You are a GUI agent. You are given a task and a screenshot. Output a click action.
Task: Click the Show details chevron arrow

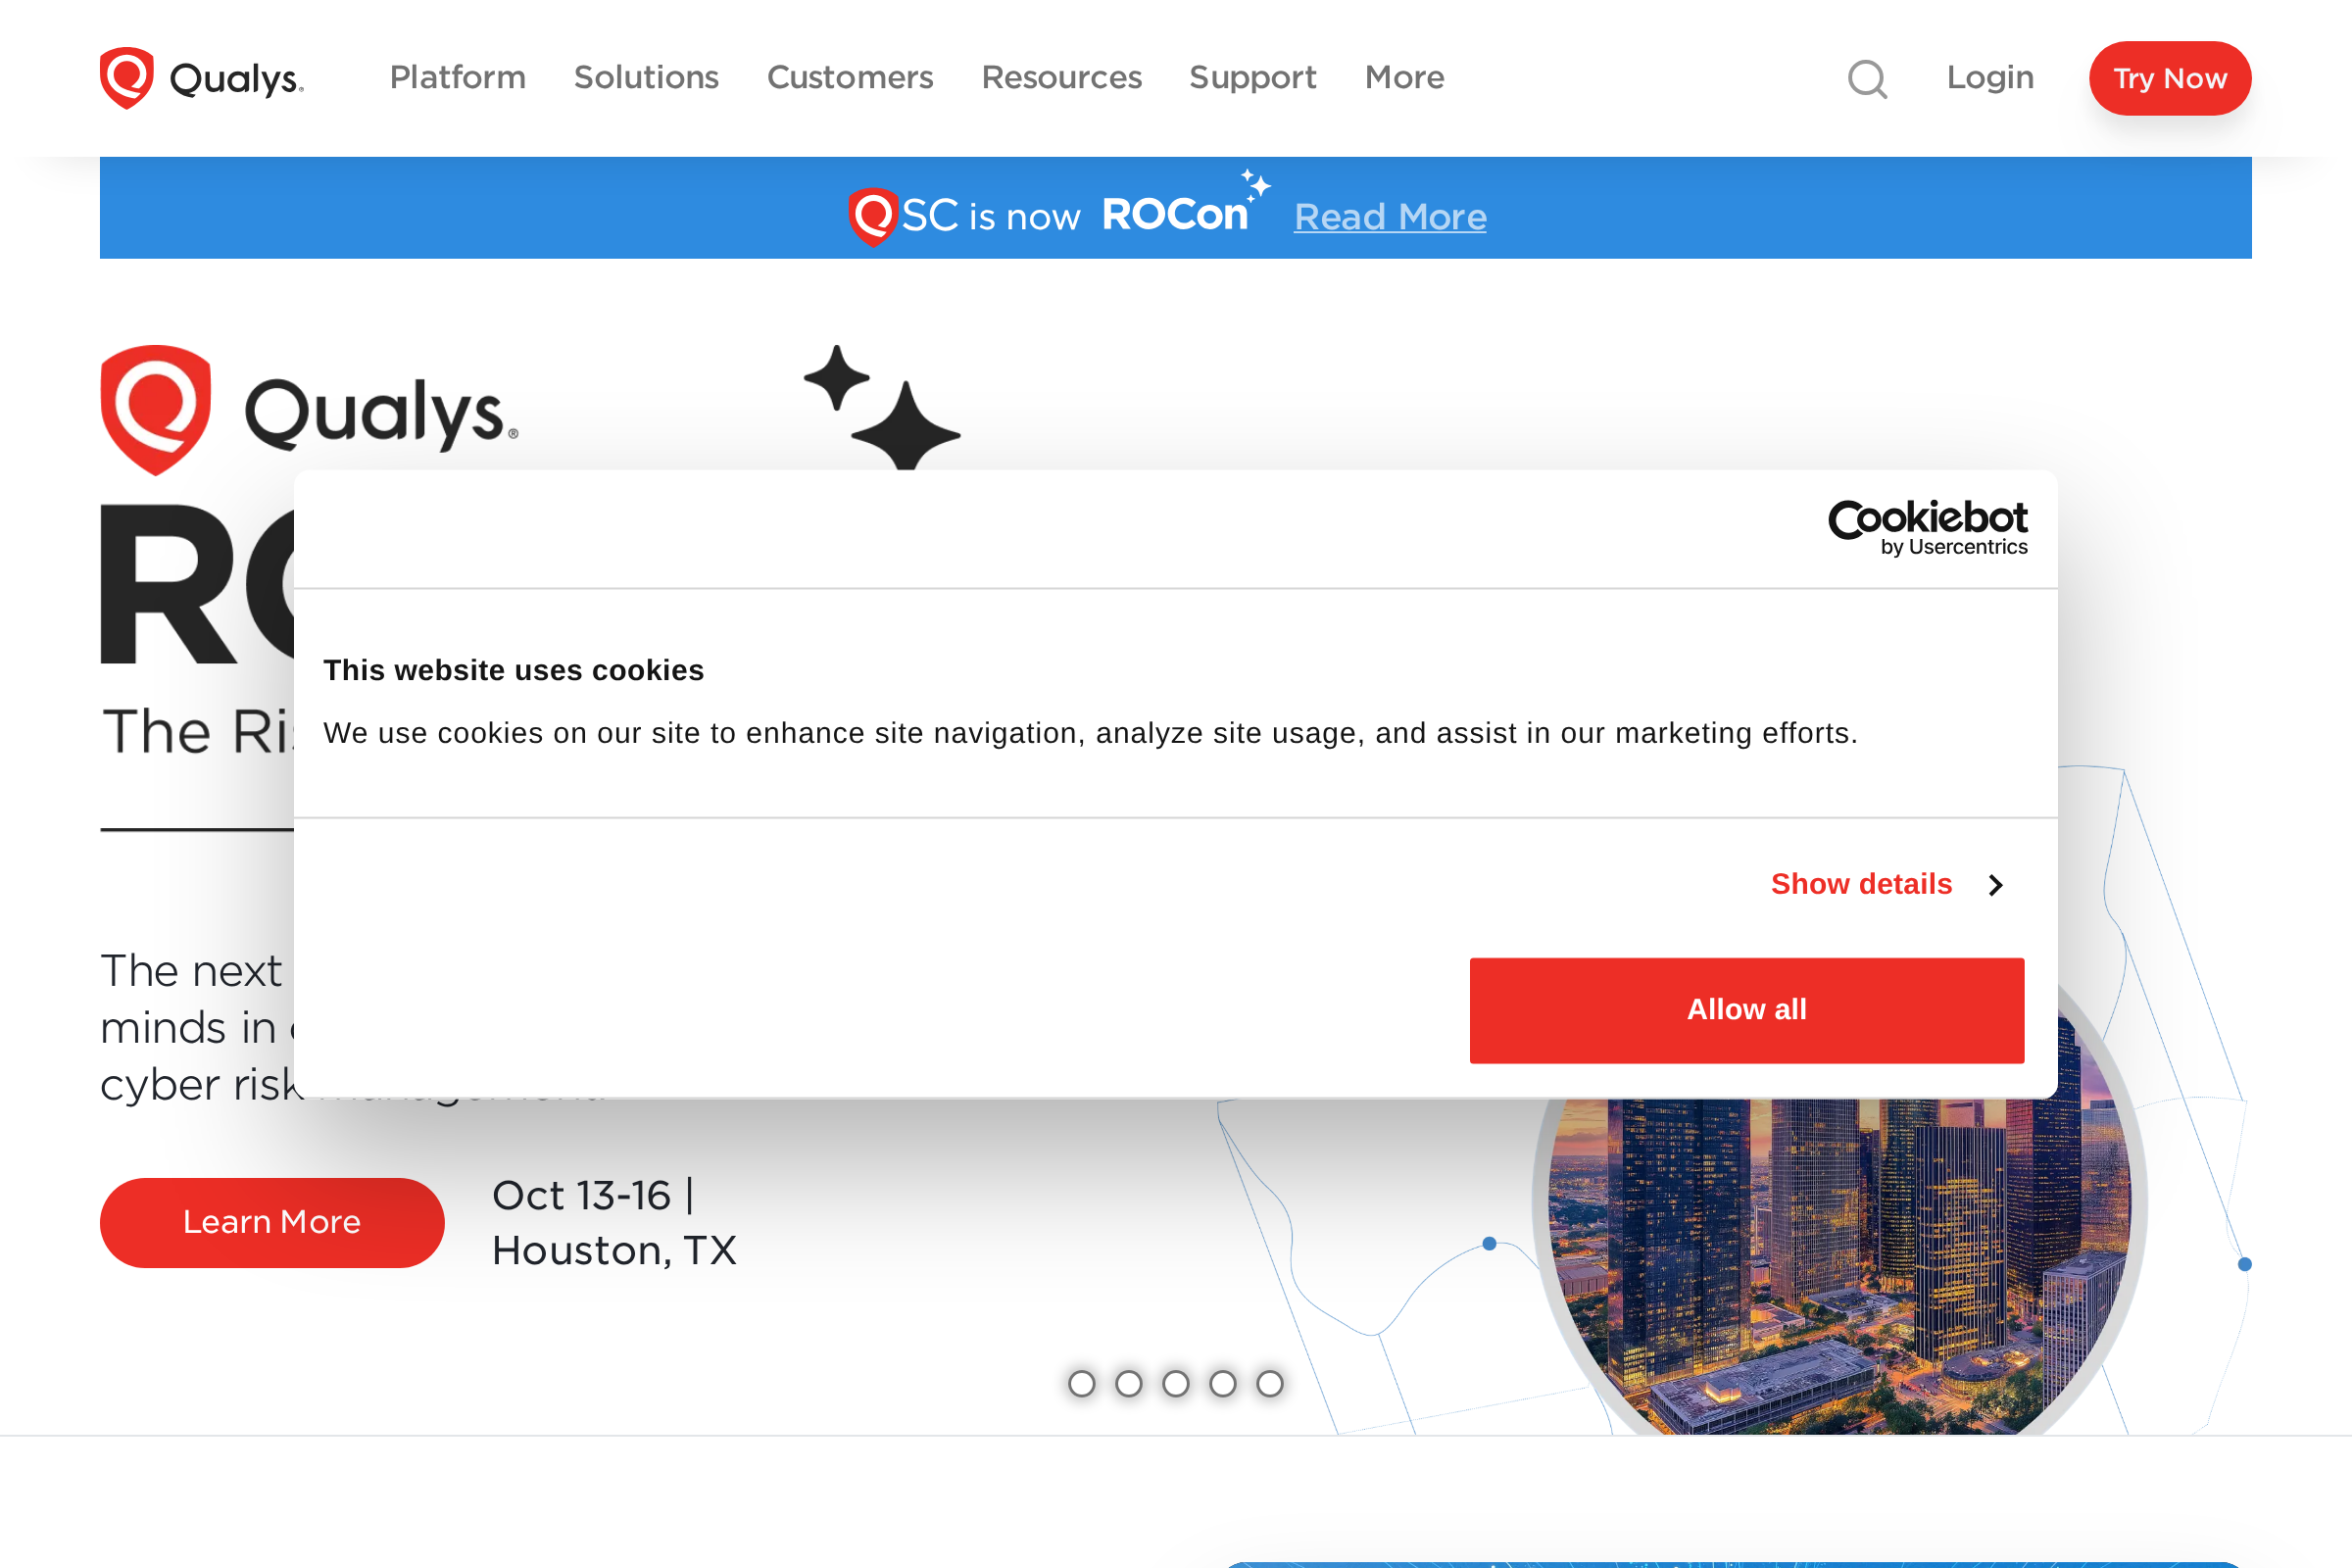pyautogui.click(x=1996, y=885)
